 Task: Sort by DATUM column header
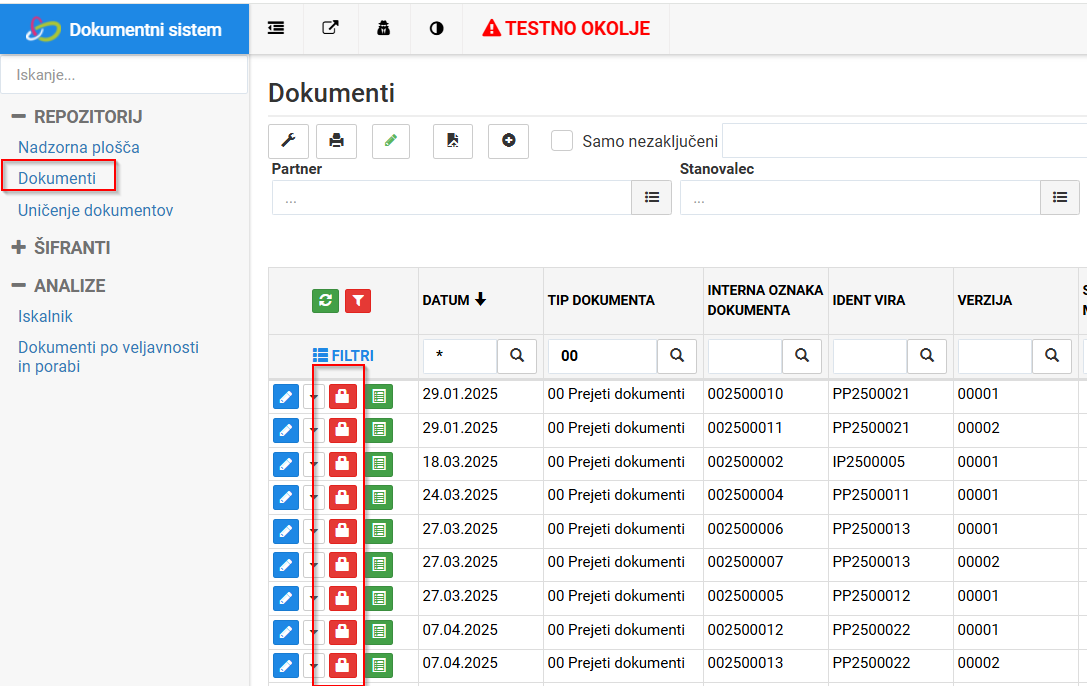(455, 300)
